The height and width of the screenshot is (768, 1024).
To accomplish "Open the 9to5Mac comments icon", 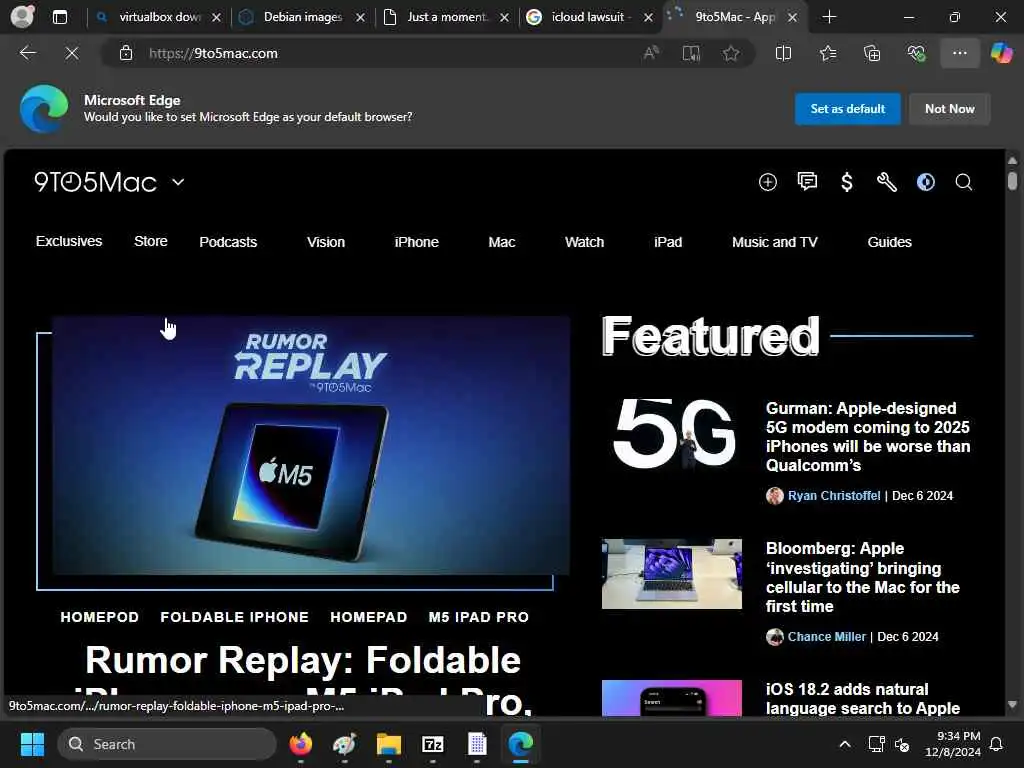I will pyautogui.click(x=807, y=182).
